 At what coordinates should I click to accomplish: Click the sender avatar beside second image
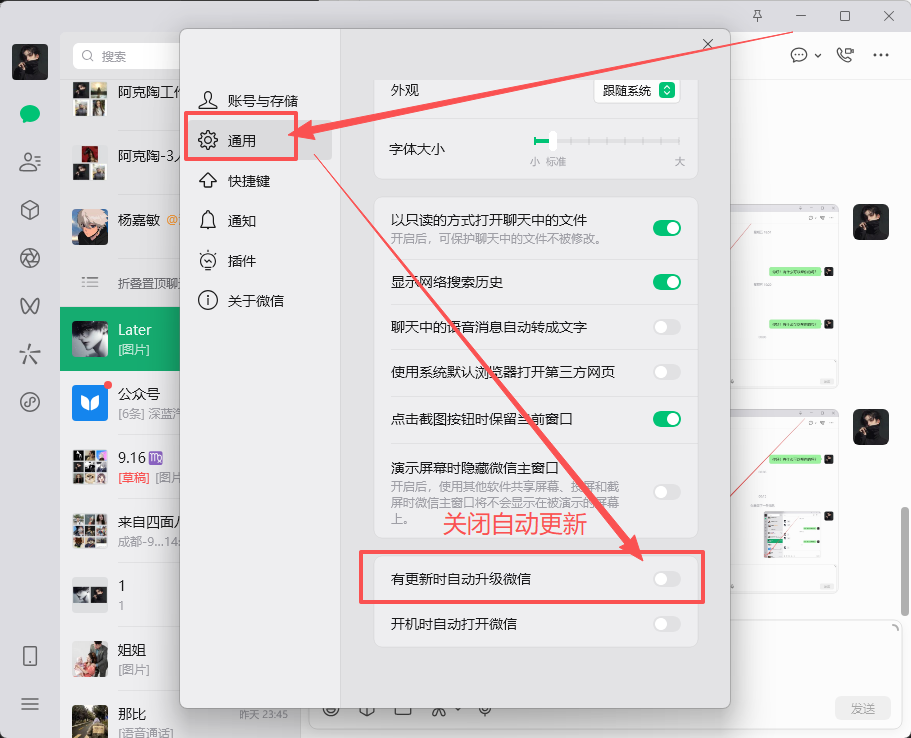tap(871, 427)
